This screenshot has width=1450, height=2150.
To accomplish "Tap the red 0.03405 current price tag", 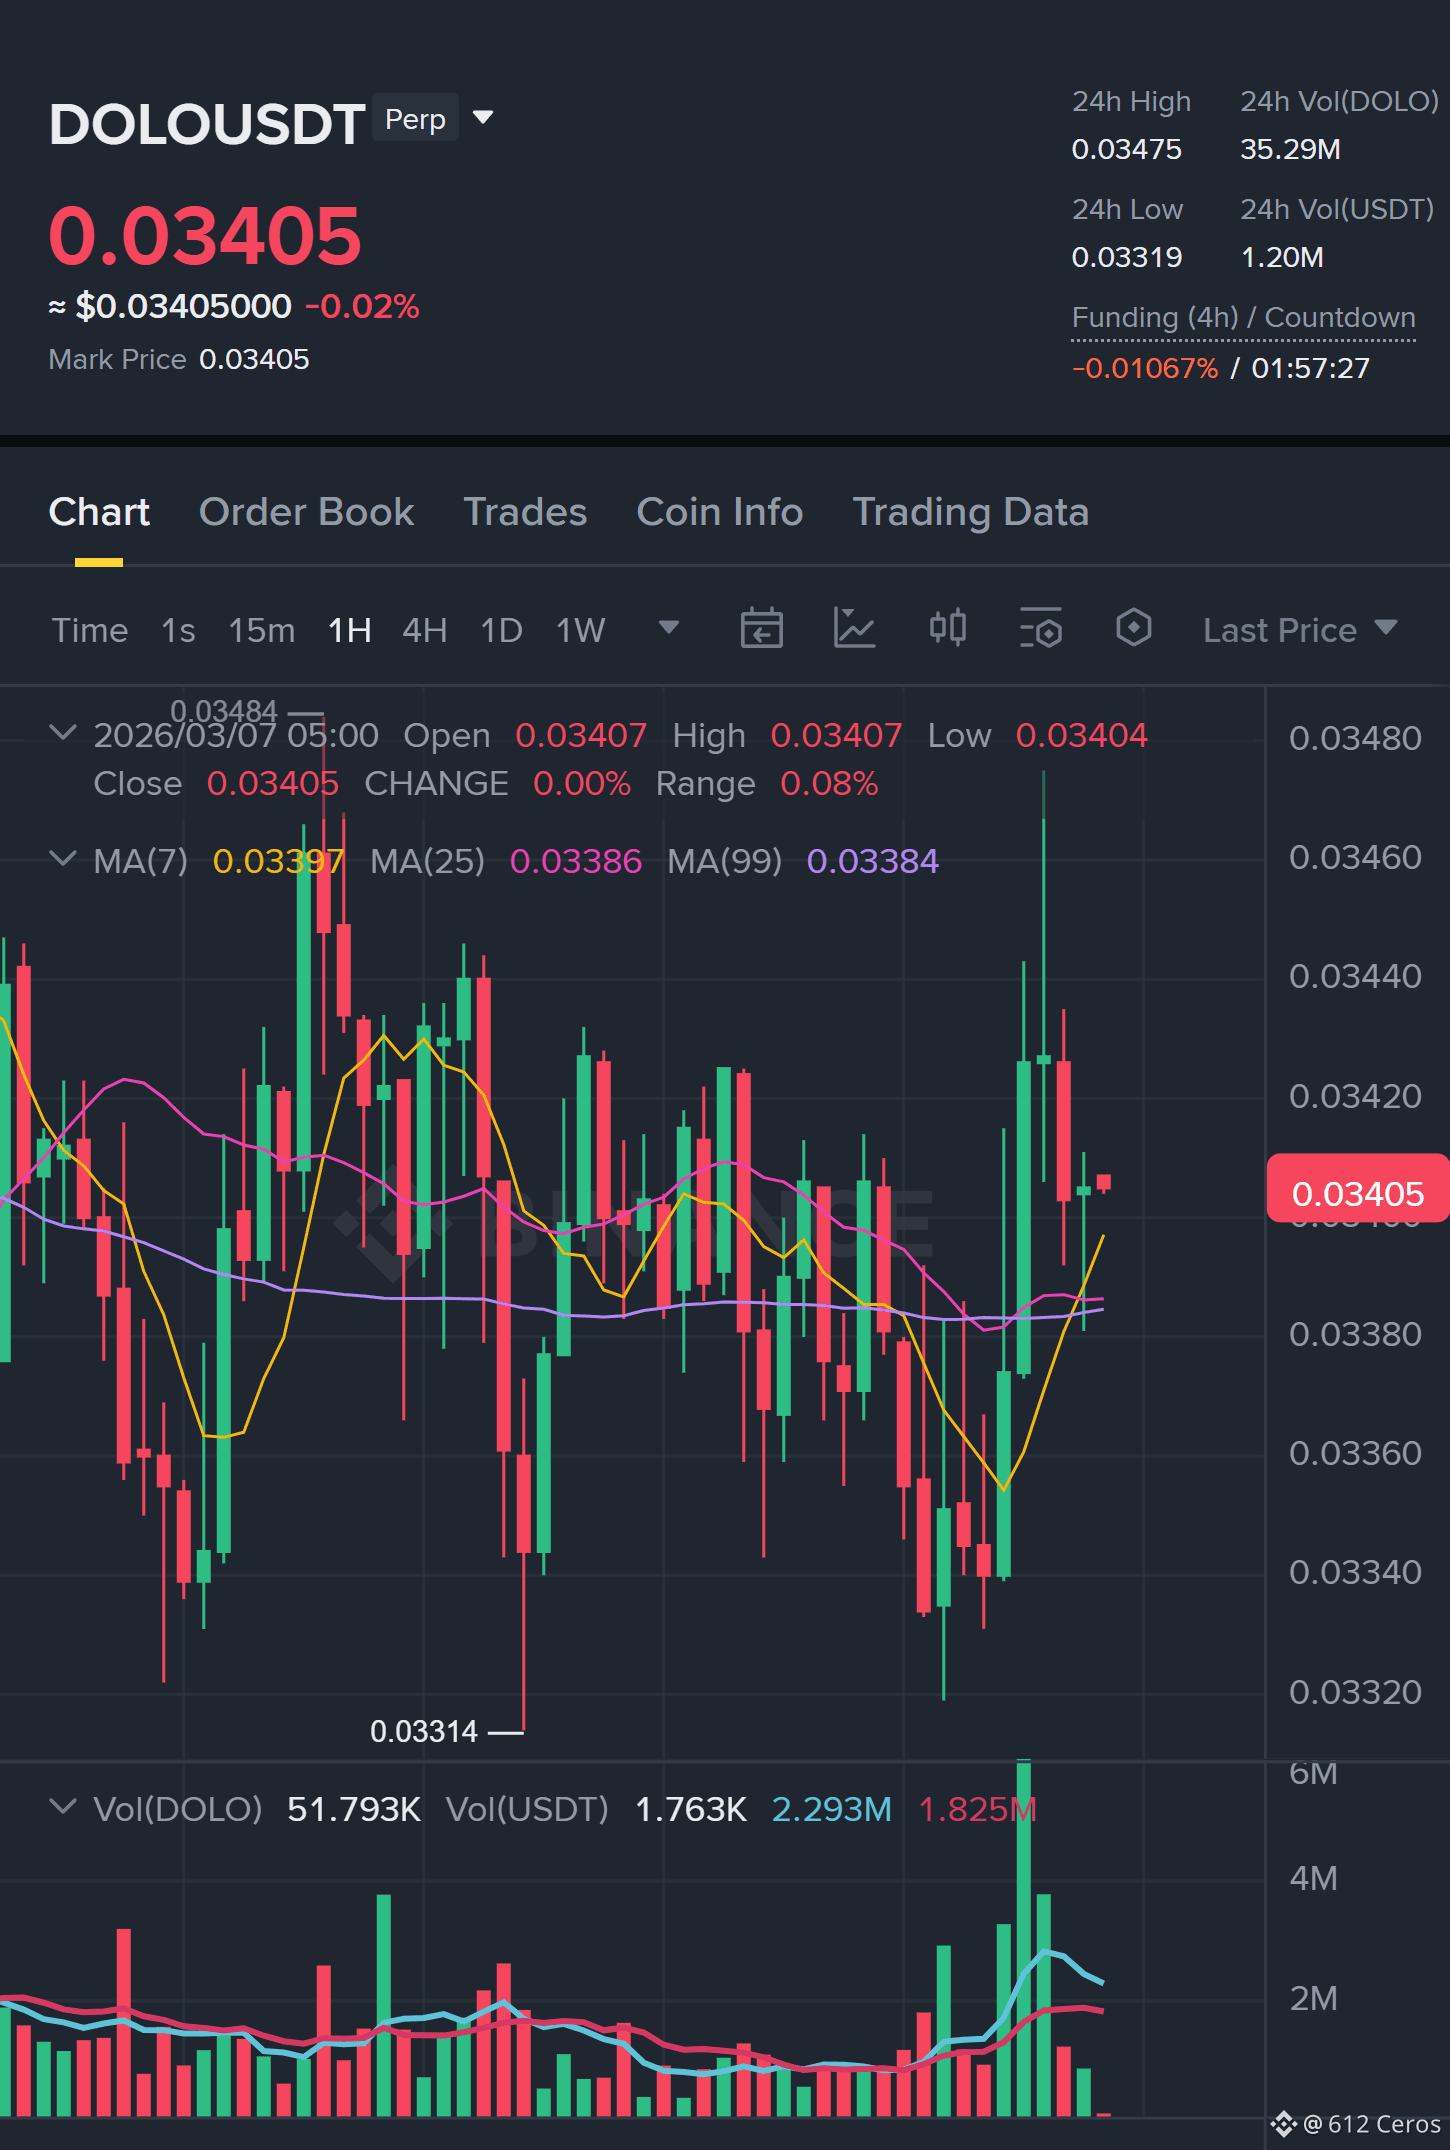I will 1357,1191.
